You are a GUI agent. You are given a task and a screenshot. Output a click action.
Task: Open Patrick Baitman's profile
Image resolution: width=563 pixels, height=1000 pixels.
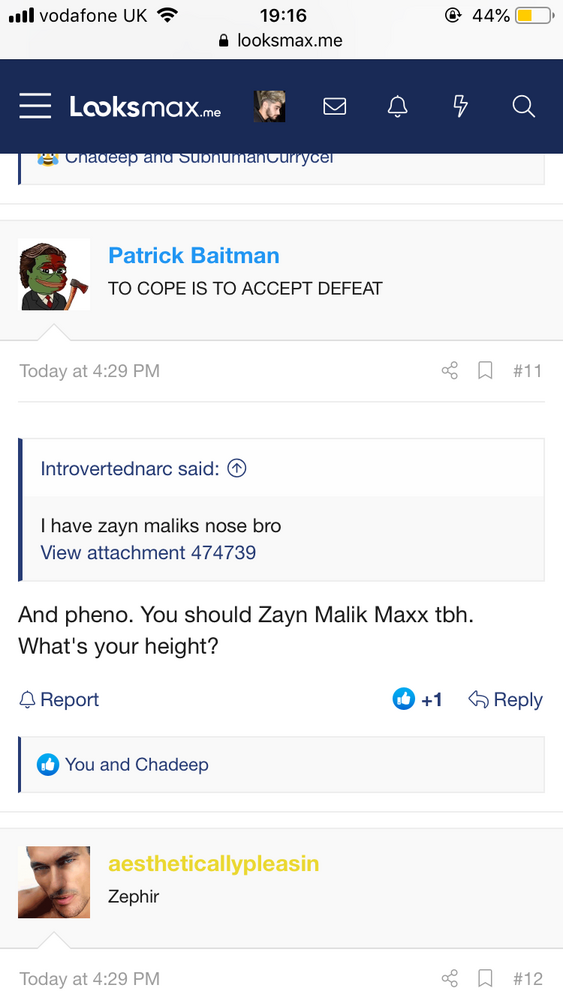click(194, 256)
